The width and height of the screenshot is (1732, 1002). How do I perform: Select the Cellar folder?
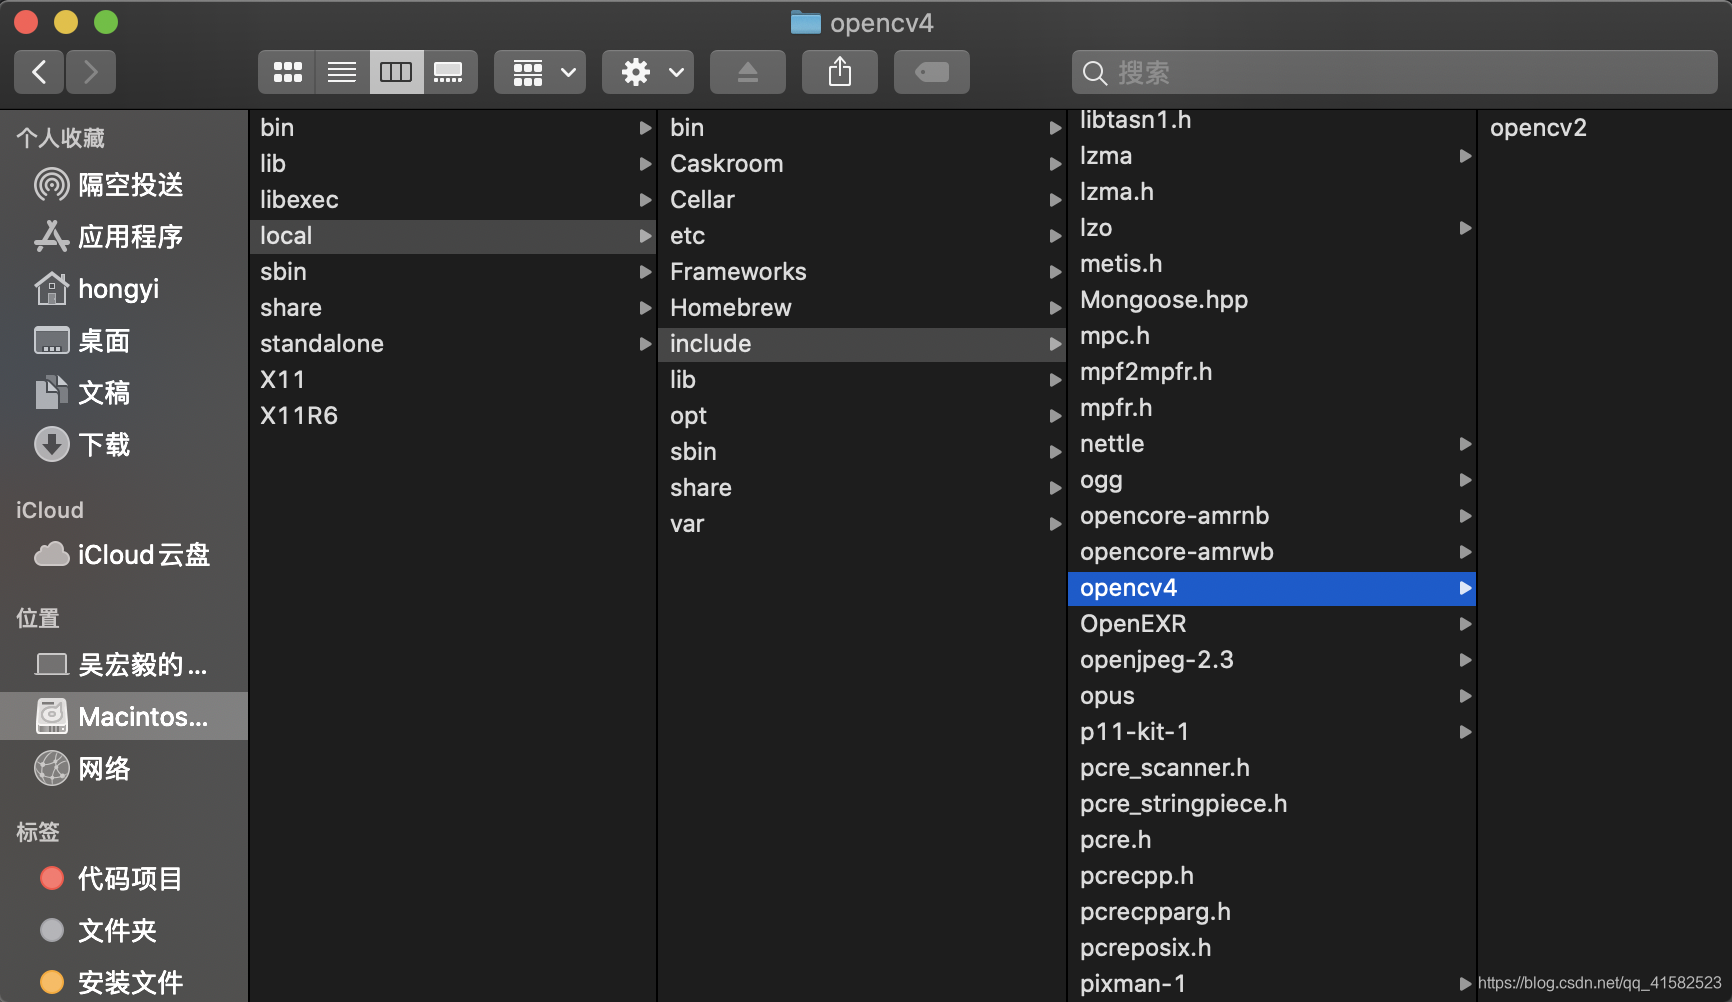click(x=862, y=200)
